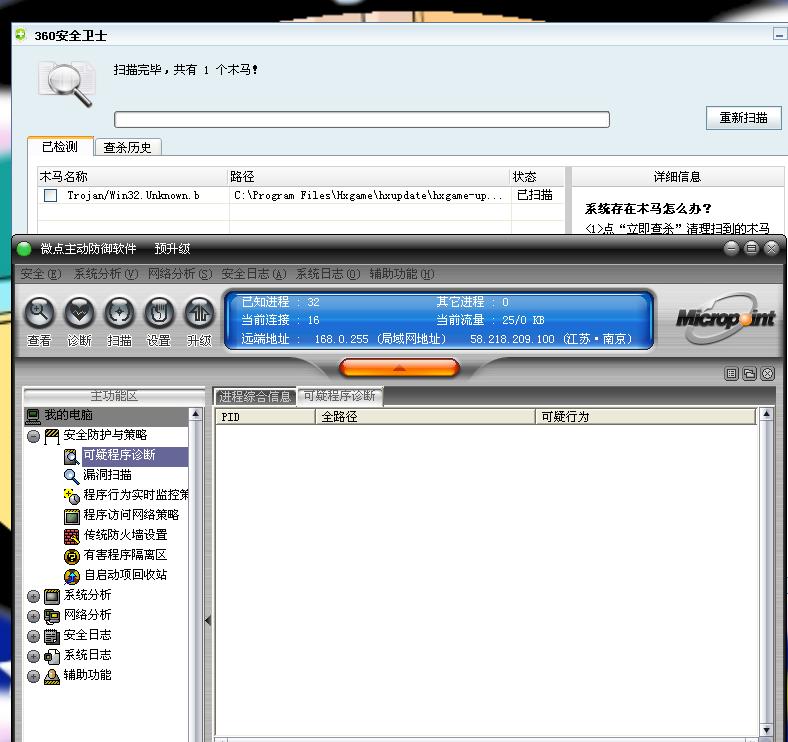The width and height of the screenshot is (788, 742).
Task: Click the 传统防火墙设置 brick wall icon
Action: (x=72, y=536)
